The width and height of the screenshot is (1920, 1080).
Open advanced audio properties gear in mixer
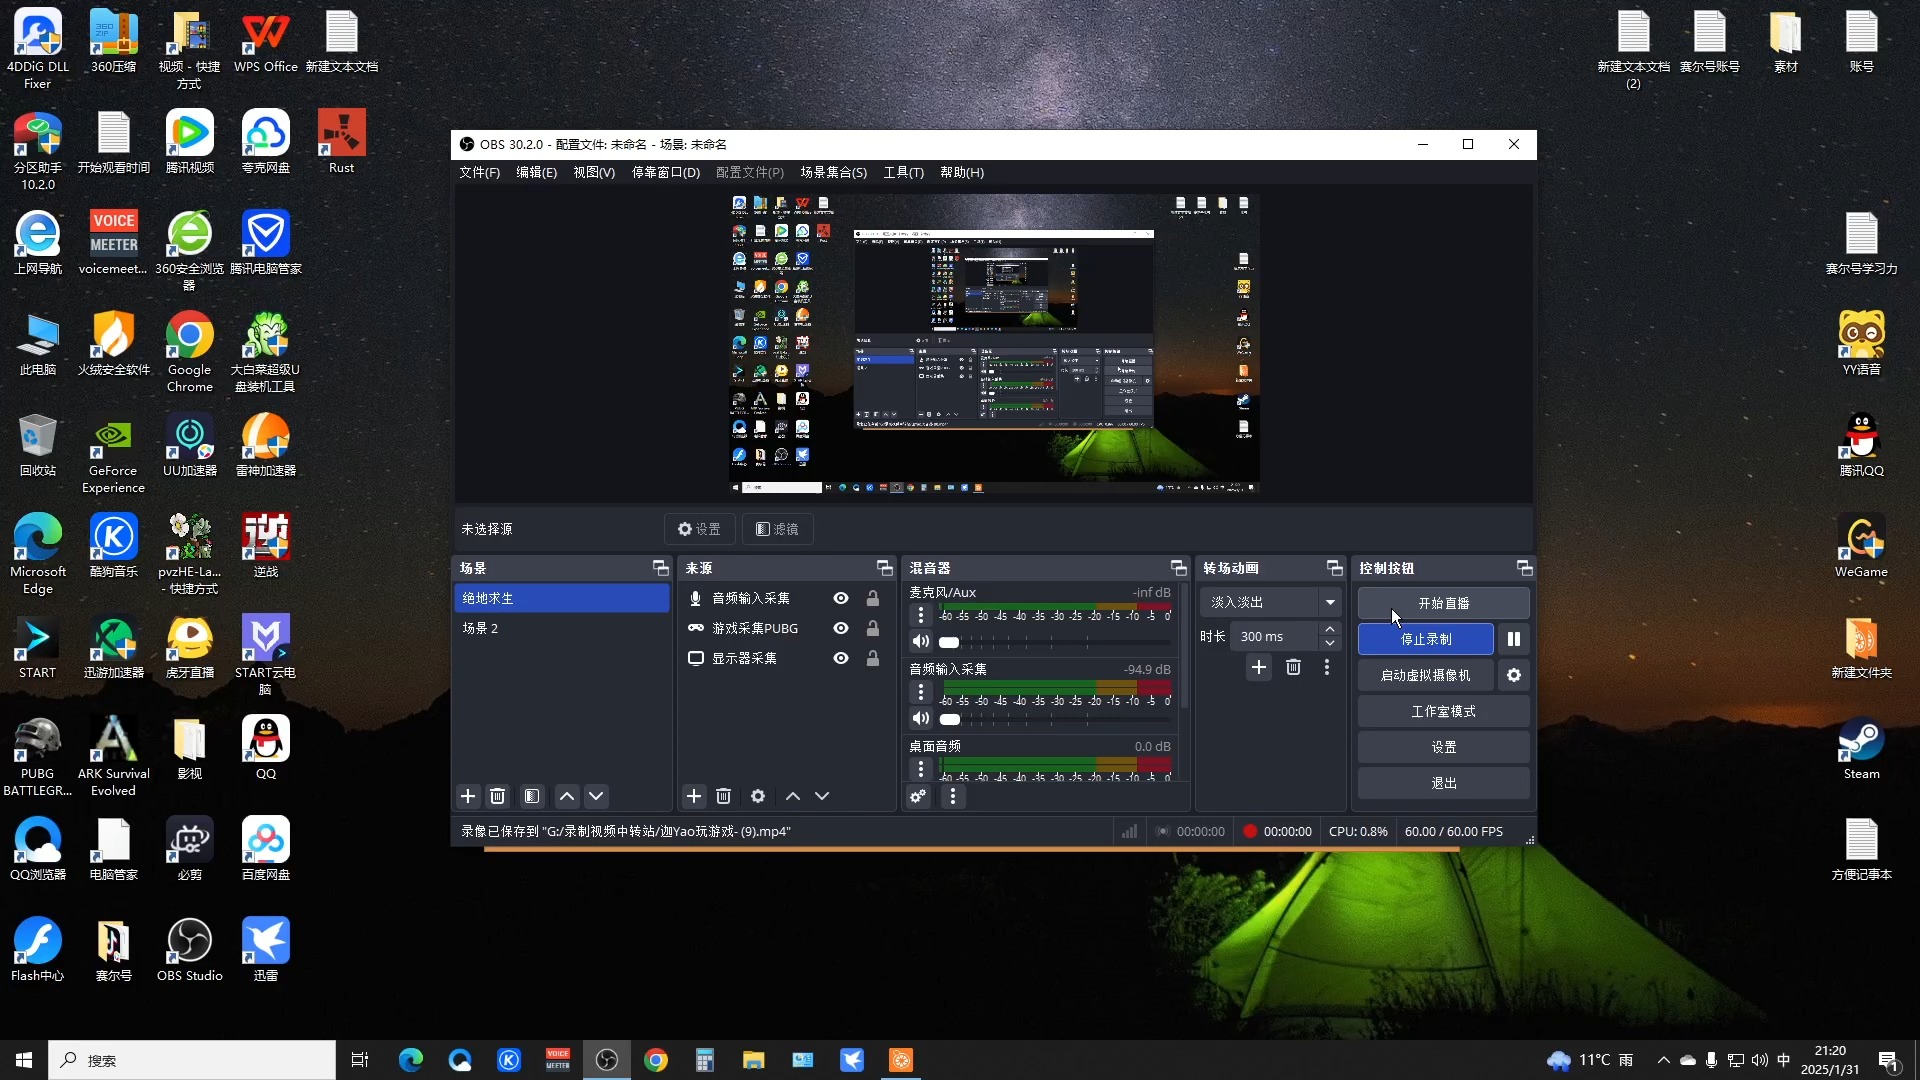917,796
